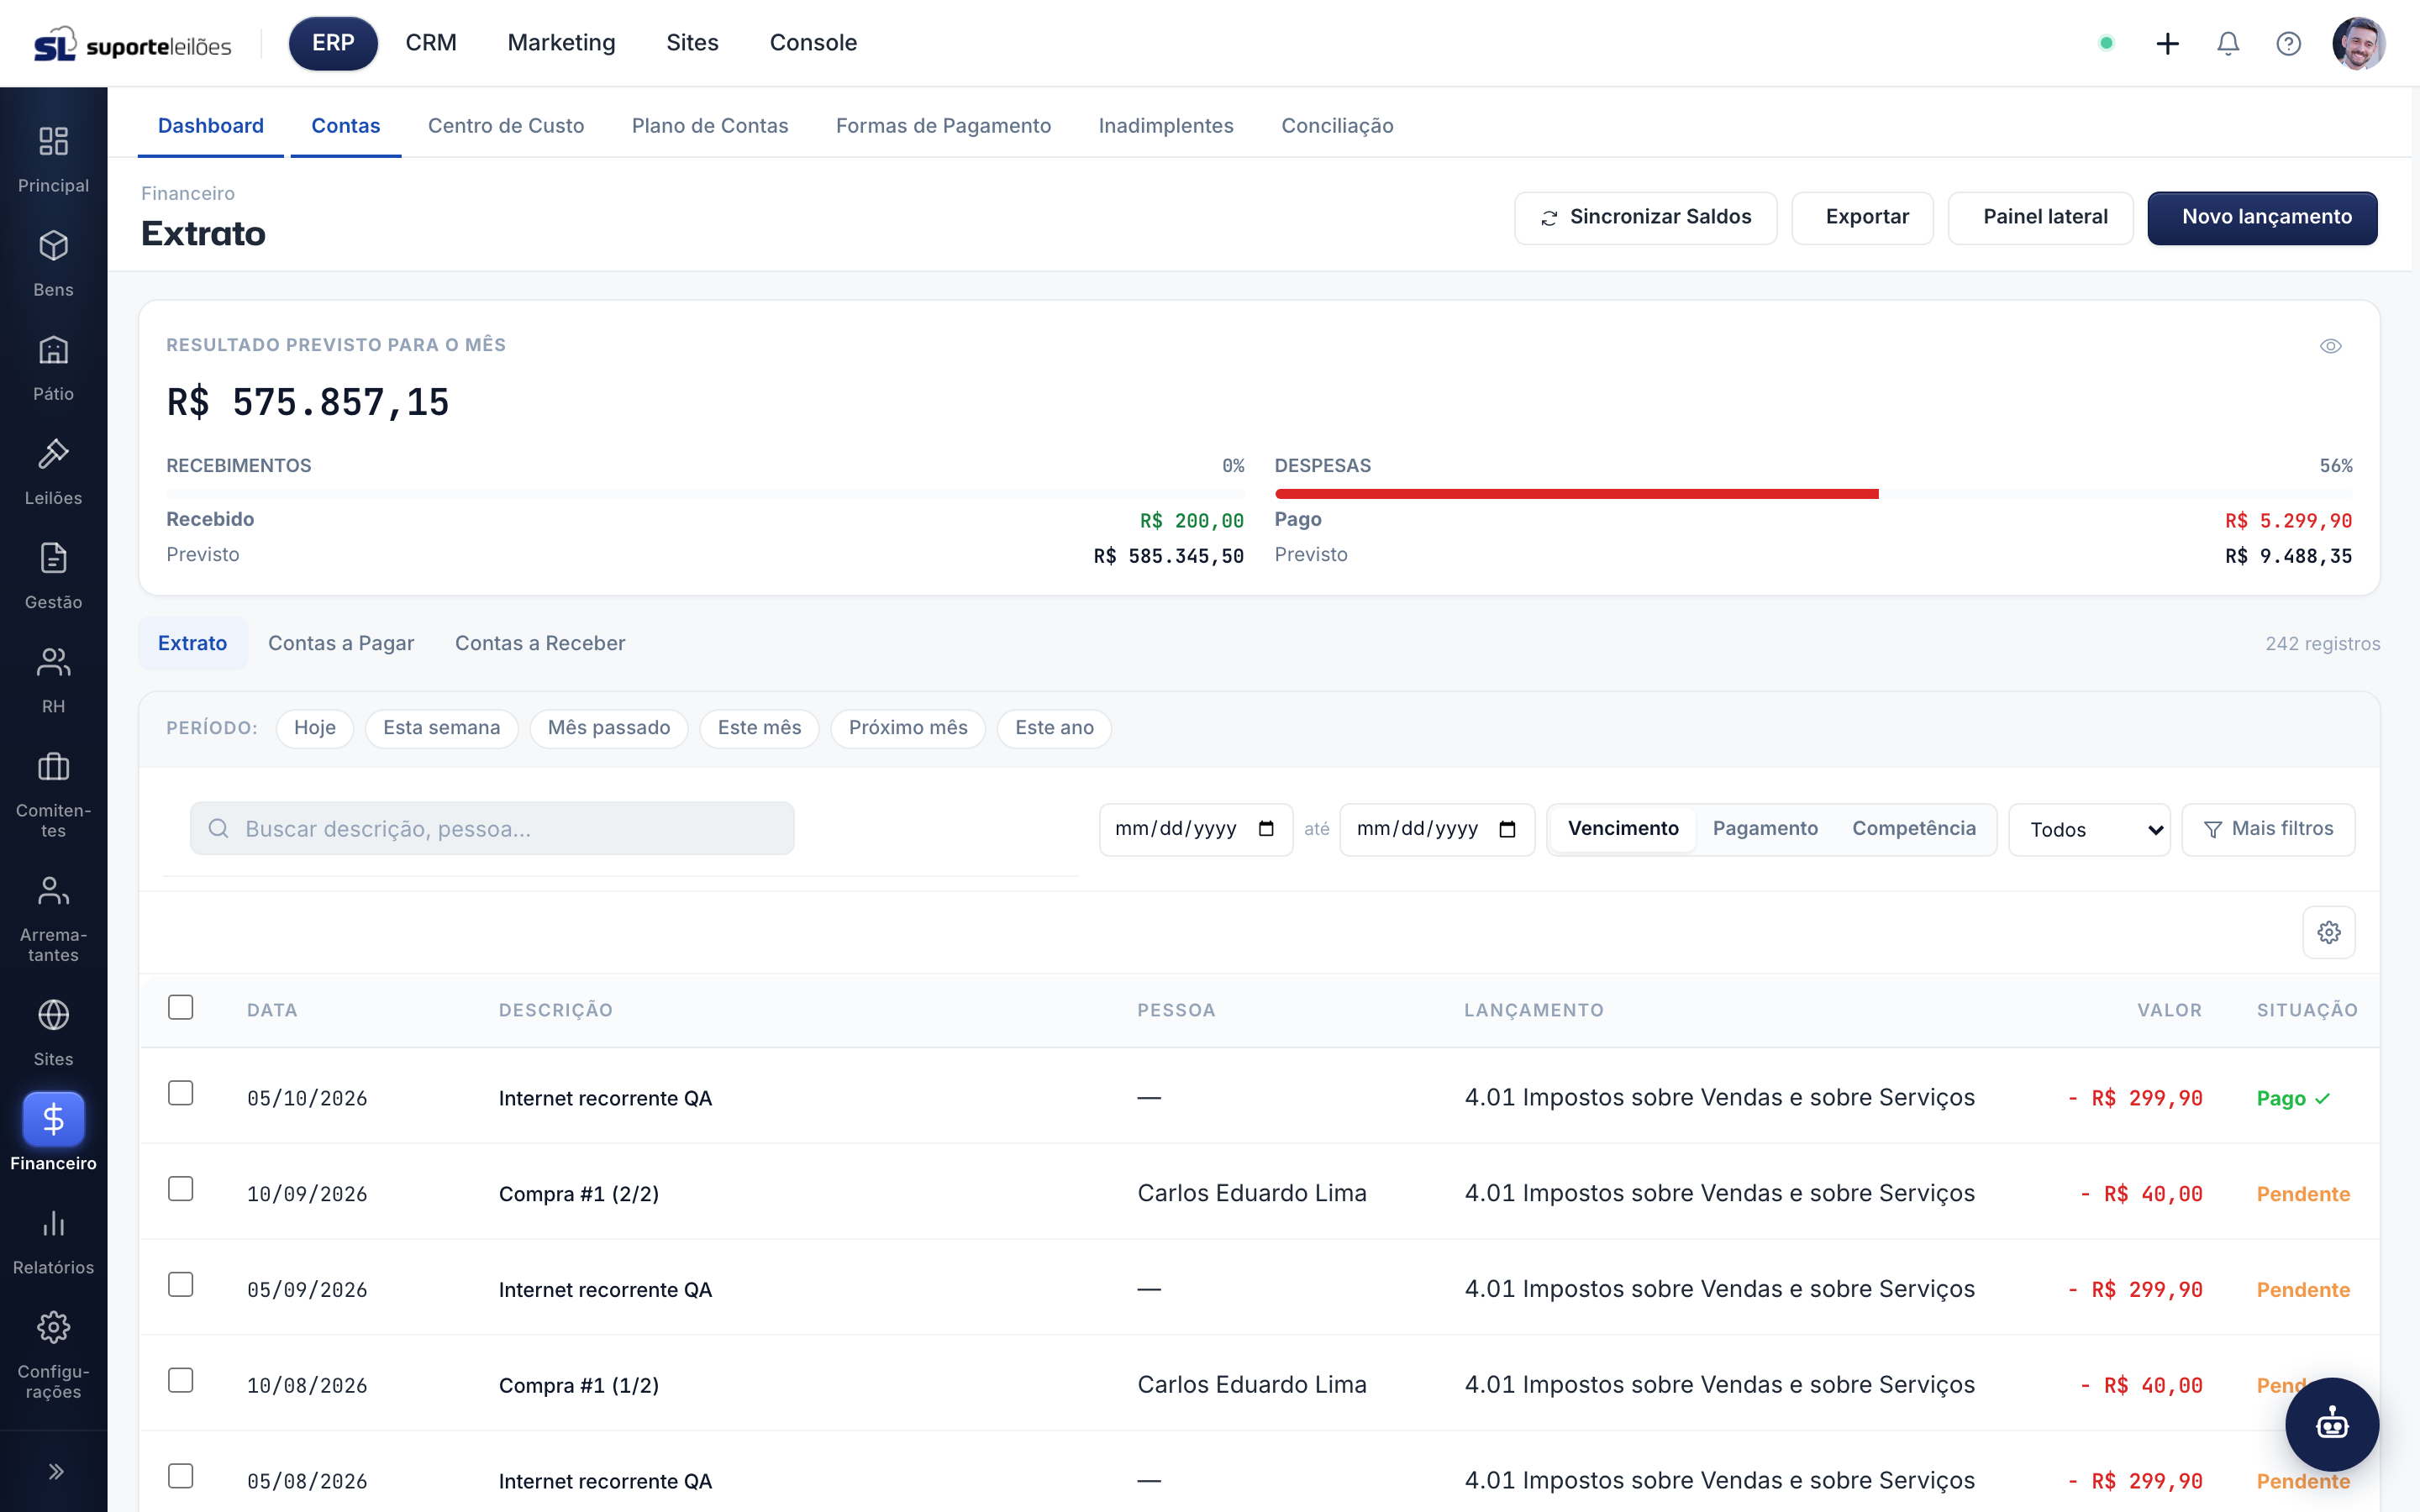Switch to Contas a Receber tab
Image resolution: width=2420 pixels, height=1512 pixels.
pyautogui.click(x=540, y=643)
